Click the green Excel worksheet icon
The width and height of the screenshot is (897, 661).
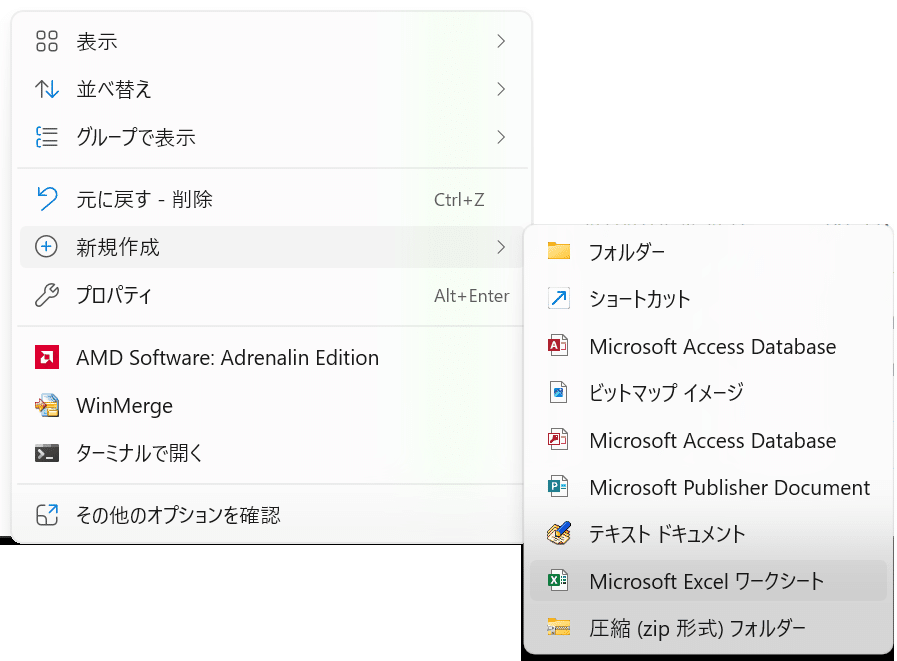click(x=558, y=580)
